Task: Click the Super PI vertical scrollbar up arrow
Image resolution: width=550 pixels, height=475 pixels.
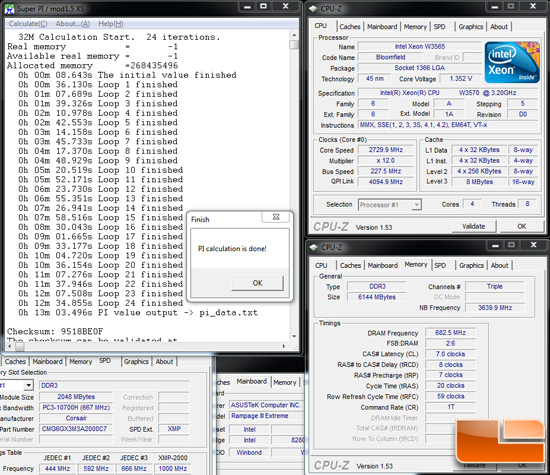Action: click(x=294, y=35)
